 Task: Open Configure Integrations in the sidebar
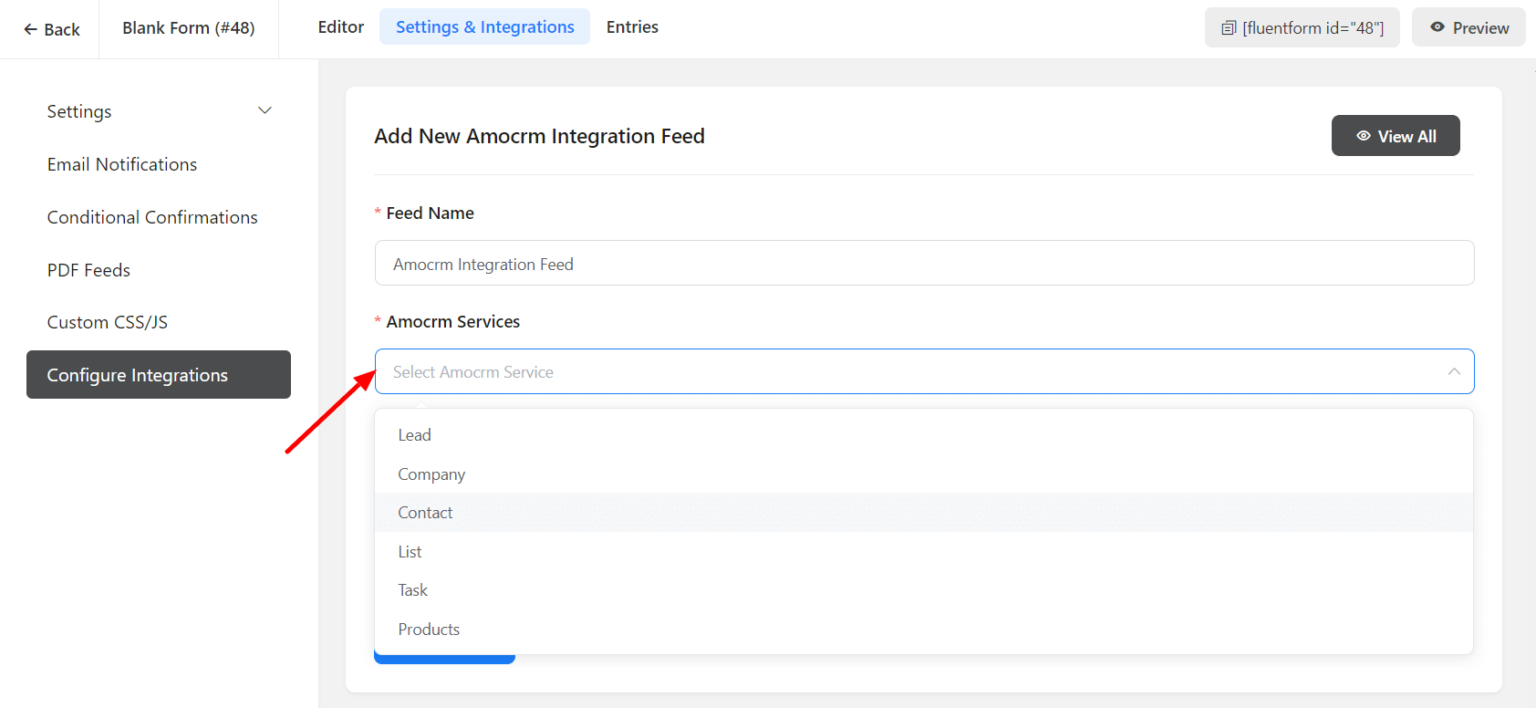pyautogui.click(x=137, y=374)
